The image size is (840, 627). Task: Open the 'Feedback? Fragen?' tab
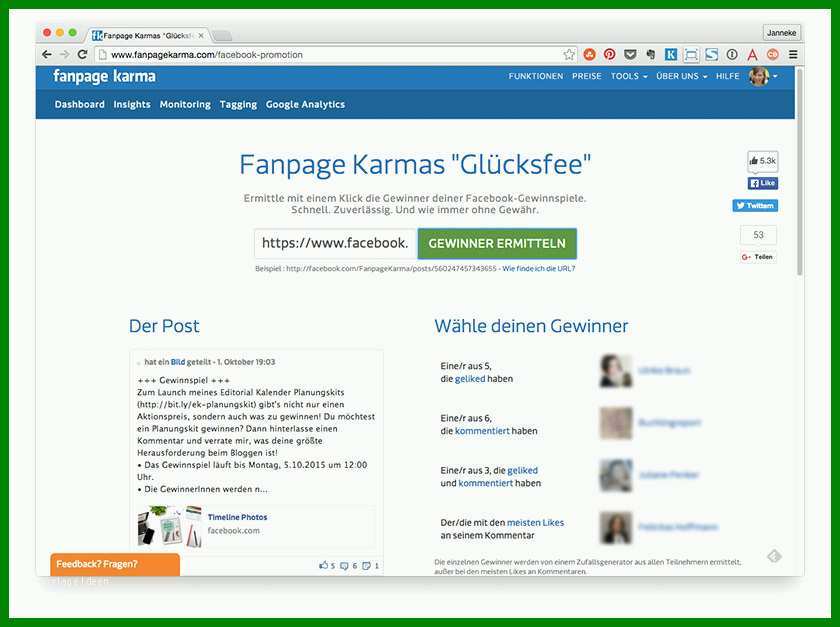[x=115, y=564]
